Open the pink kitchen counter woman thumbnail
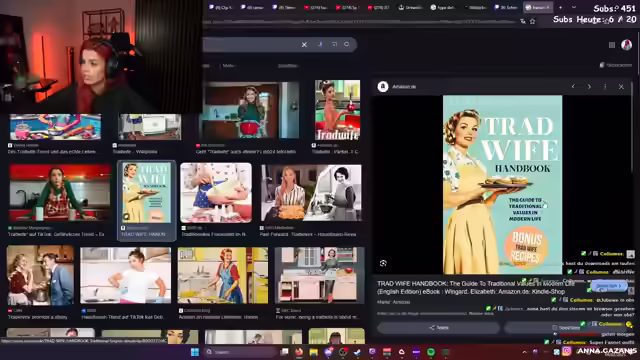This screenshot has width=640, height=360. 319,276
